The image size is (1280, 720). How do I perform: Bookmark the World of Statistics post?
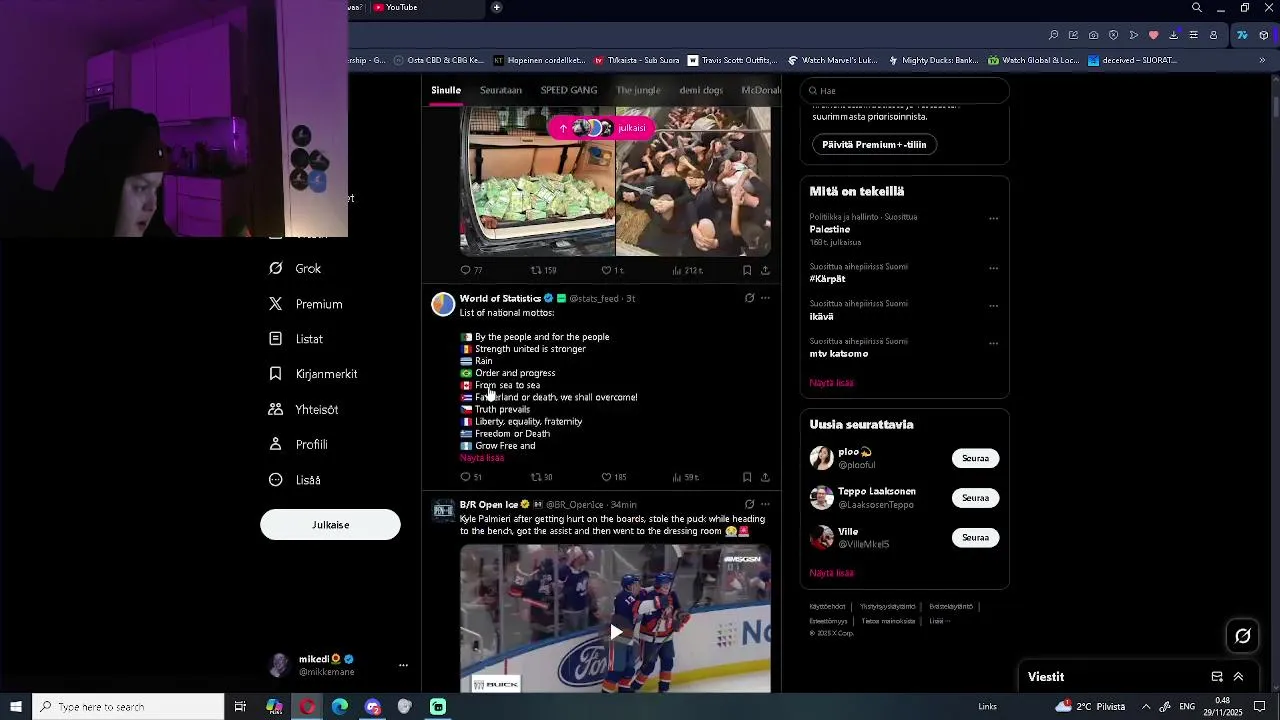(747, 477)
